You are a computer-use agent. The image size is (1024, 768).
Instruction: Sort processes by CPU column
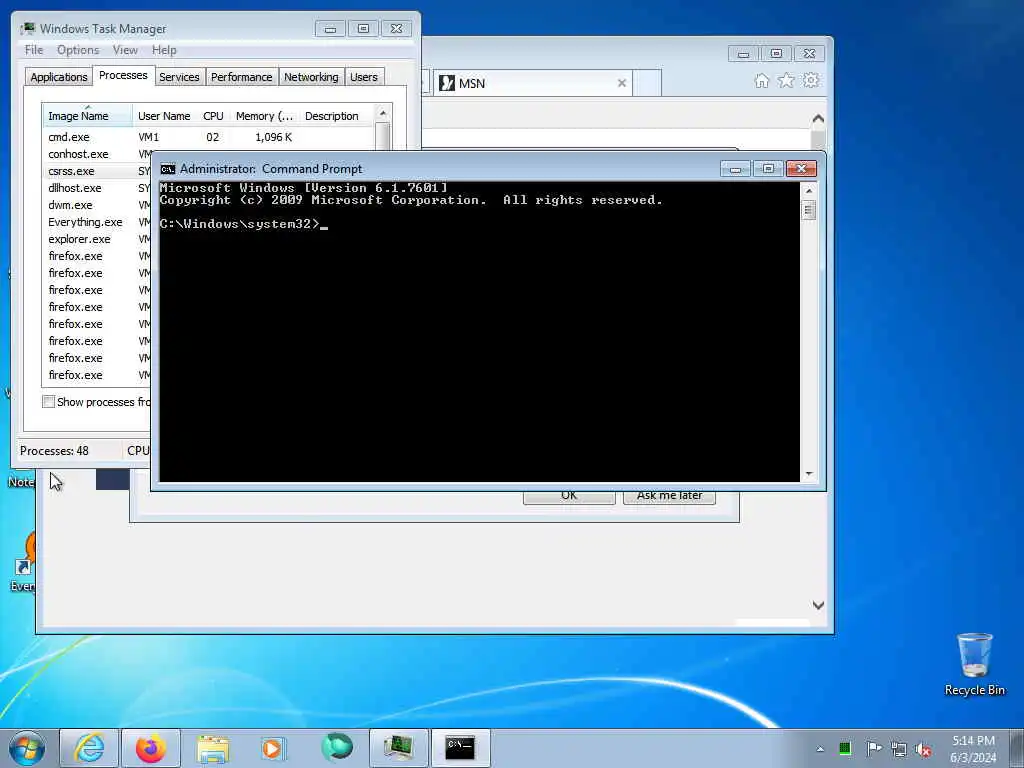(x=213, y=116)
